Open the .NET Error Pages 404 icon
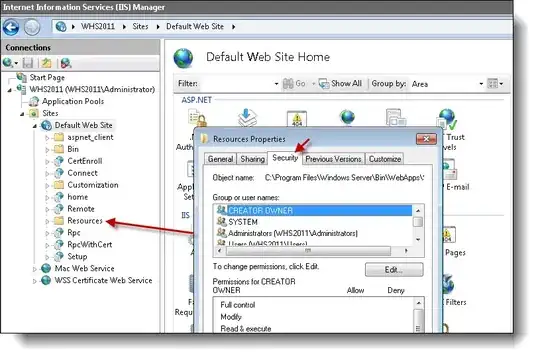Screen dimensions: 540x360 297,118
